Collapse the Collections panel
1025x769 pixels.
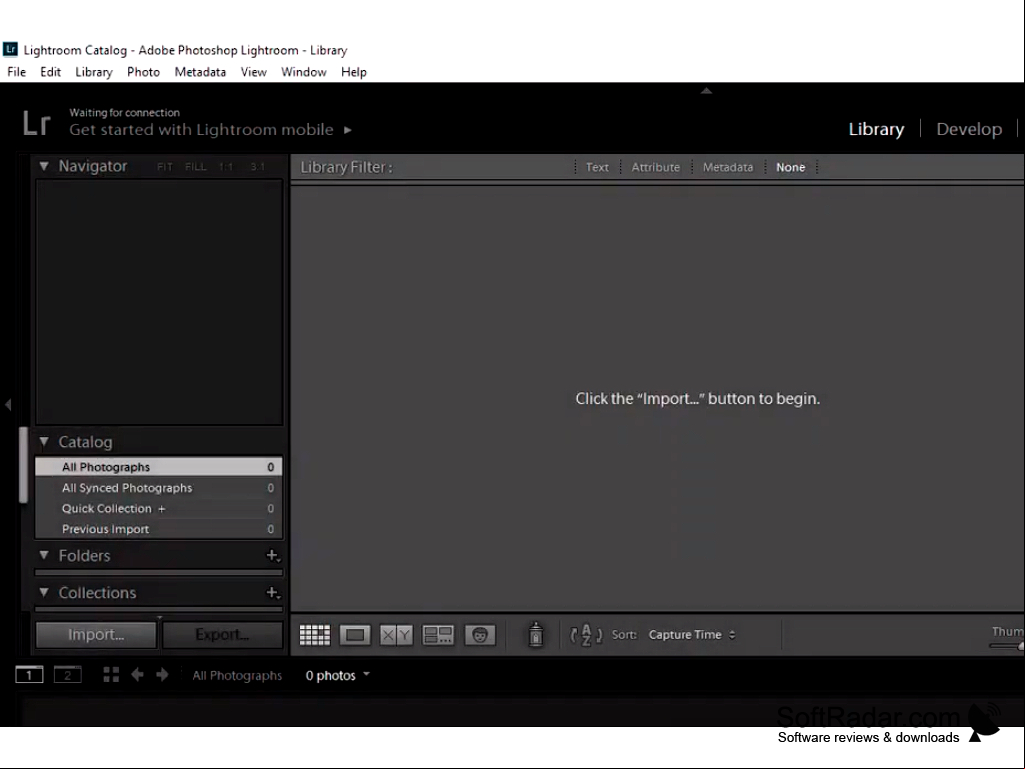[x=44, y=592]
